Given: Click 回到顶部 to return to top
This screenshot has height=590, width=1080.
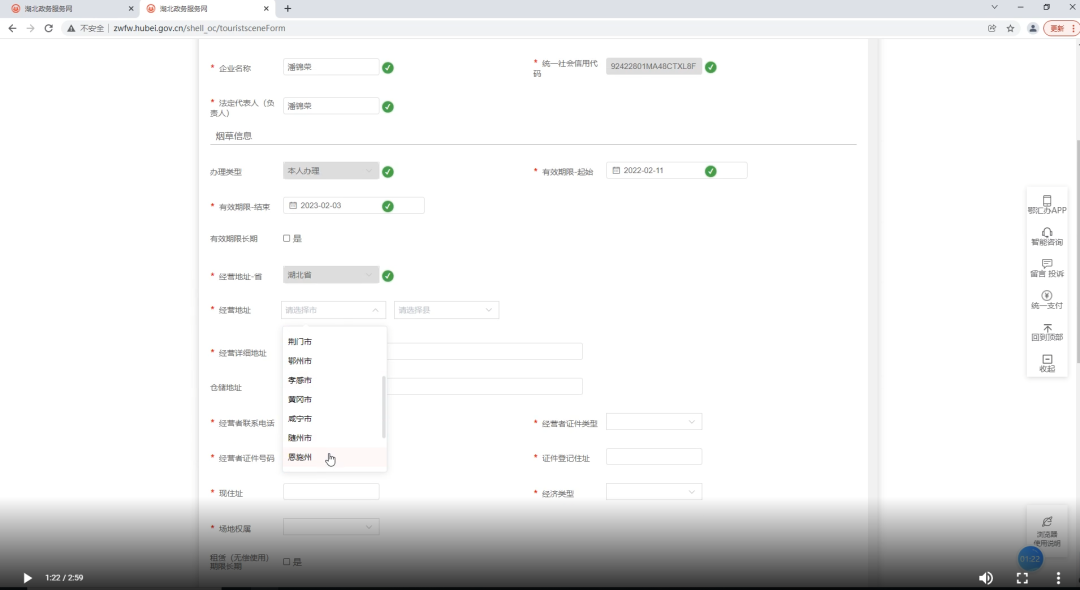Looking at the screenshot, I should click(x=1047, y=332).
